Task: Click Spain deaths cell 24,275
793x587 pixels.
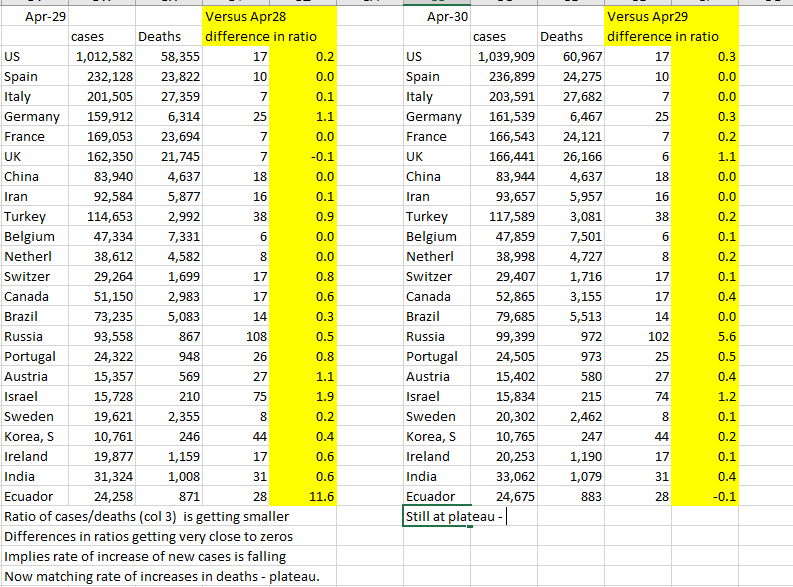Action: pyautogui.click(x=571, y=77)
